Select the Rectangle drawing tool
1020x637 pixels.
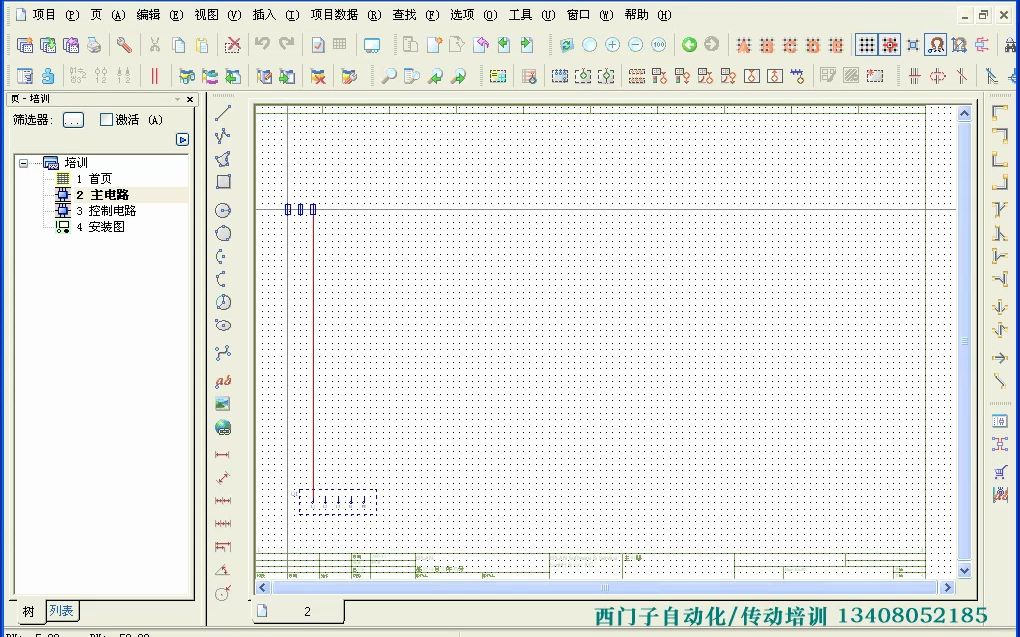coord(223,182)
